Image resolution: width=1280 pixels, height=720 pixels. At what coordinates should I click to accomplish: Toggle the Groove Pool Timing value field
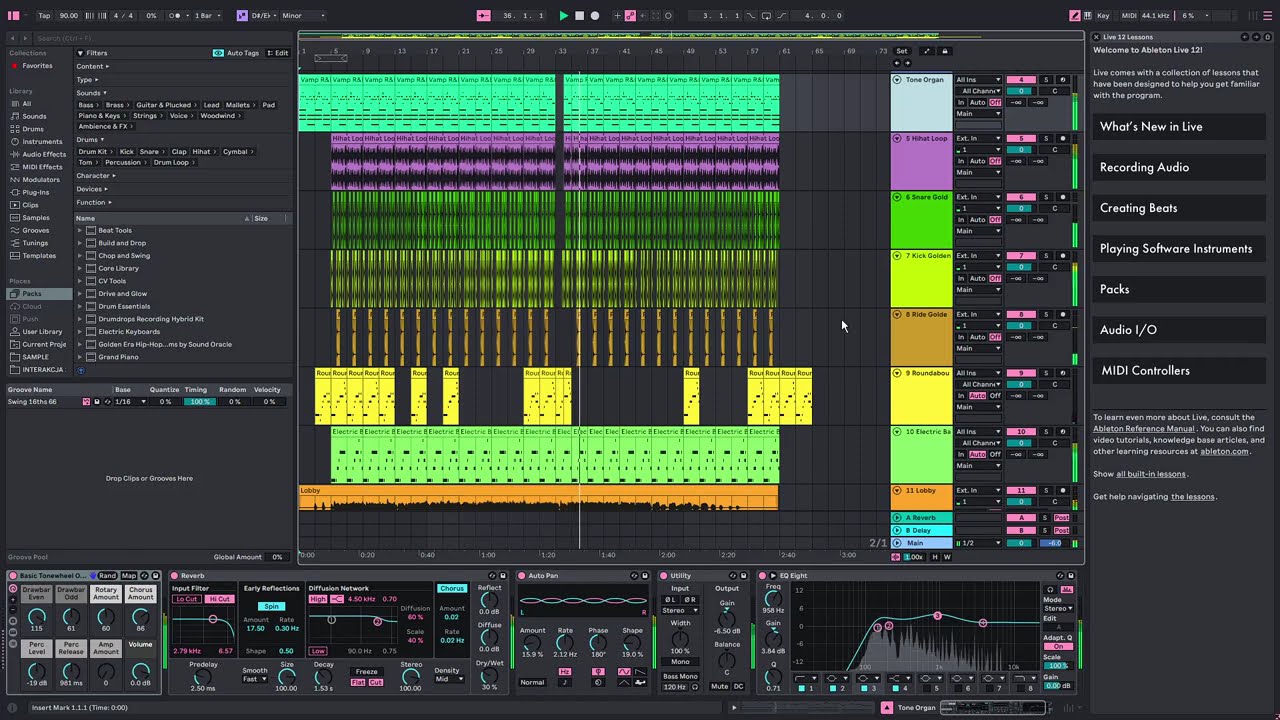(x=200, y=402)
